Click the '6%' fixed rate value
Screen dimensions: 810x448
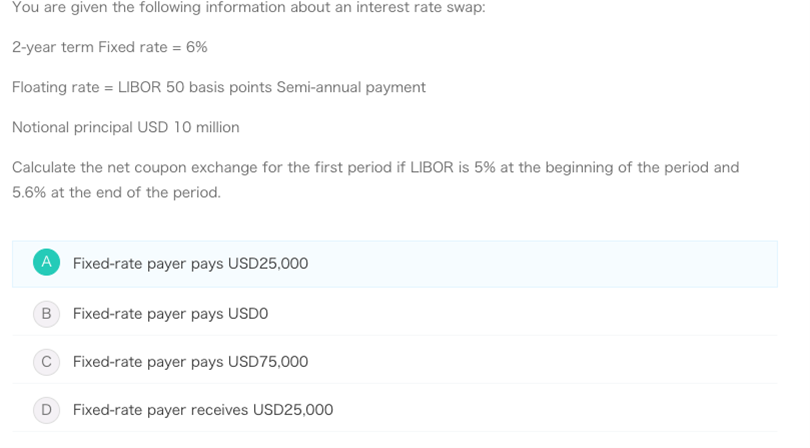tap(197, 47)
